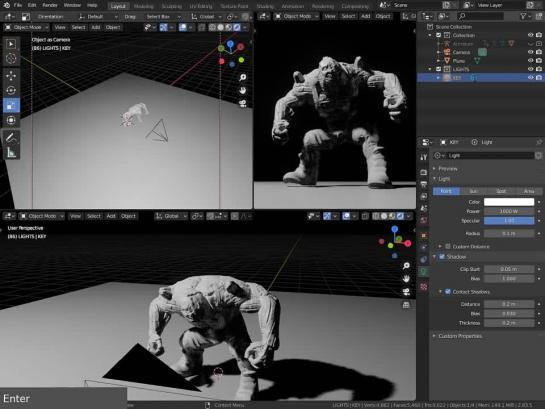Select the Point light type button
The image size is (545, 409).
point(446,191)
